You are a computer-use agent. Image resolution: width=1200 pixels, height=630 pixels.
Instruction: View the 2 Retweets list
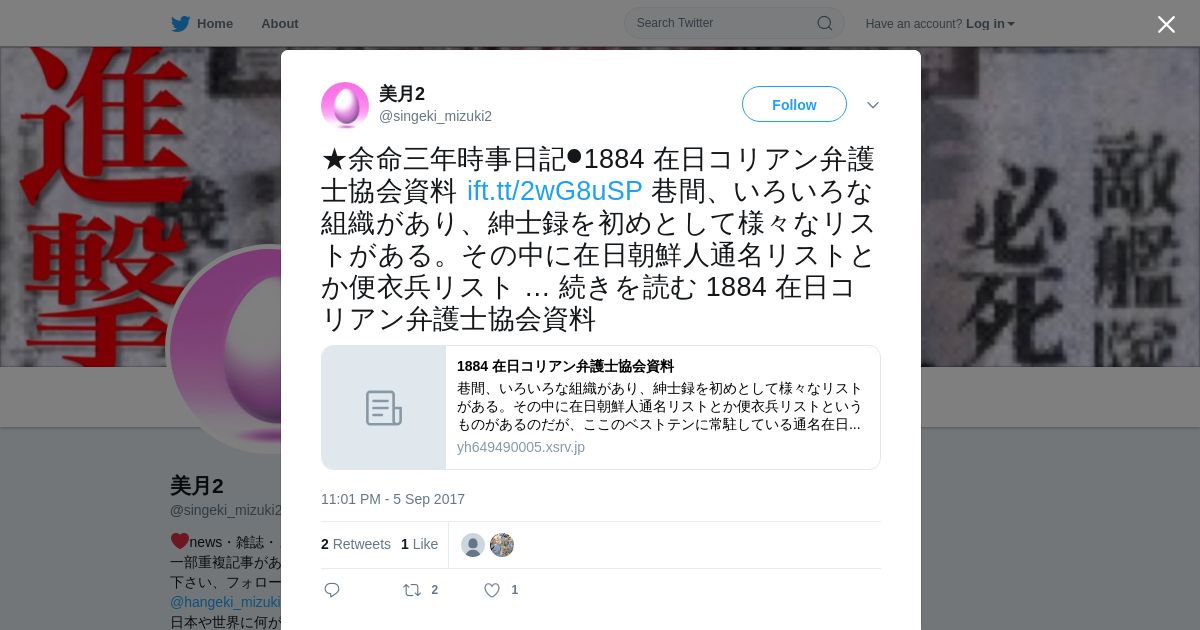356,544
